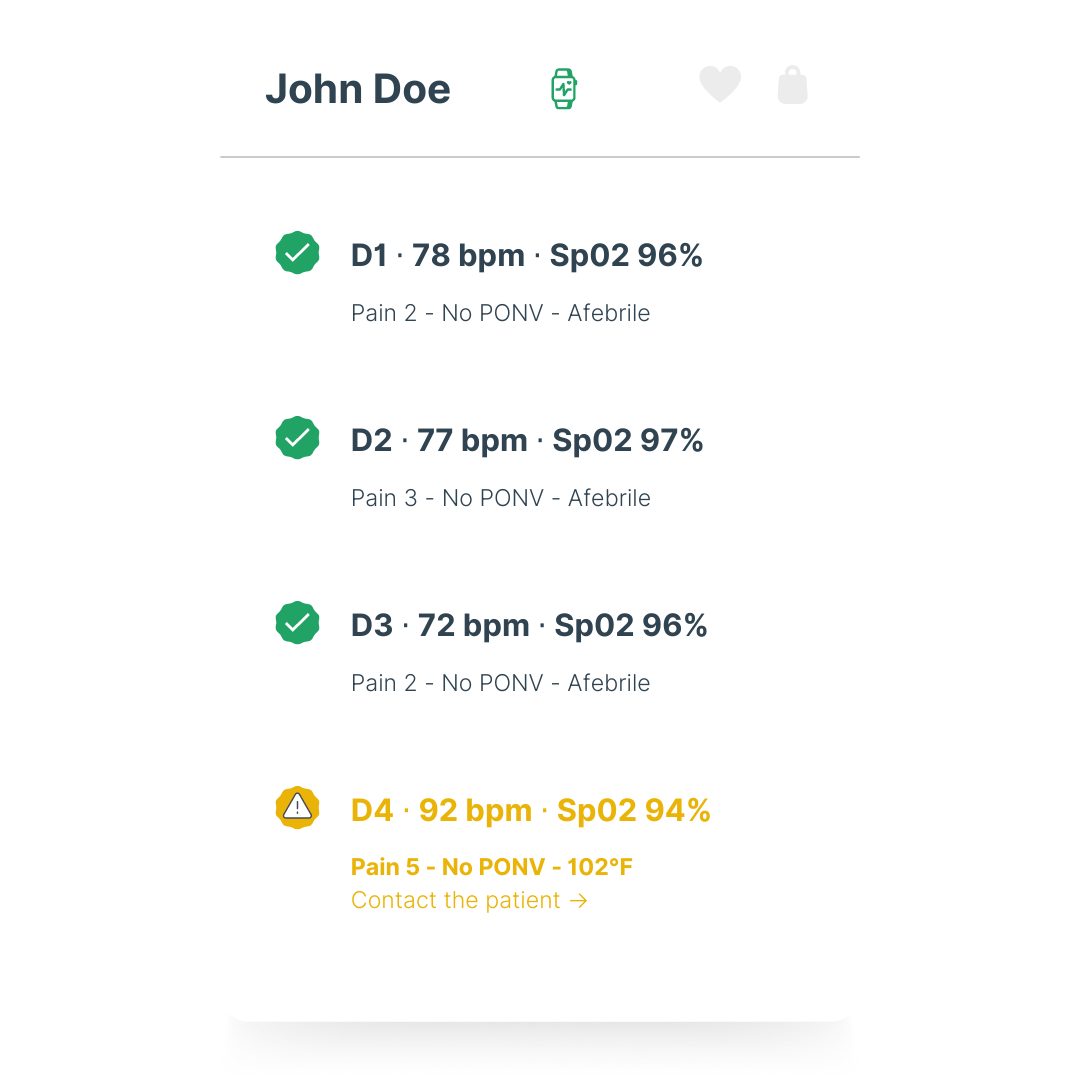Click the D4 label in yellow text
This screenshot has width=1080, height=1080.
(372, 811)
